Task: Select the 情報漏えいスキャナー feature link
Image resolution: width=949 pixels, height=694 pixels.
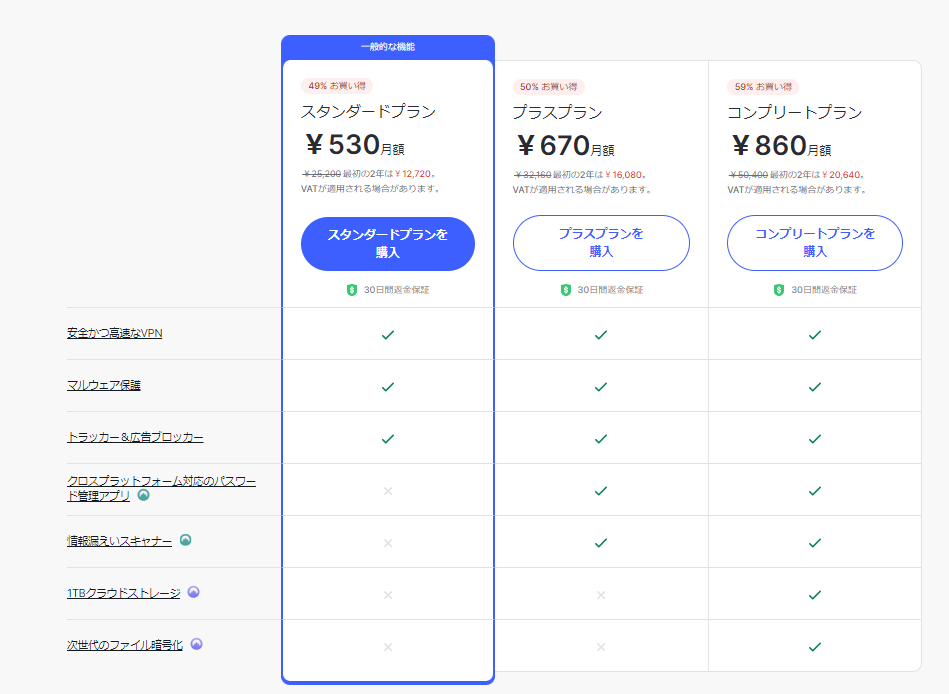Action: 119,541
